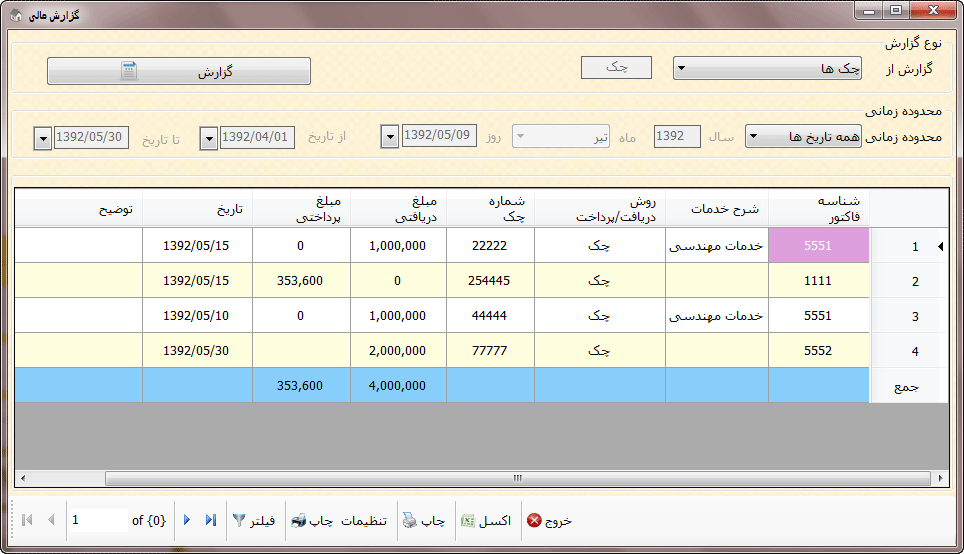Select the highlighted invoice cell 5551
The width and height of the screenshot is (964, 554).
coord(818,246)
